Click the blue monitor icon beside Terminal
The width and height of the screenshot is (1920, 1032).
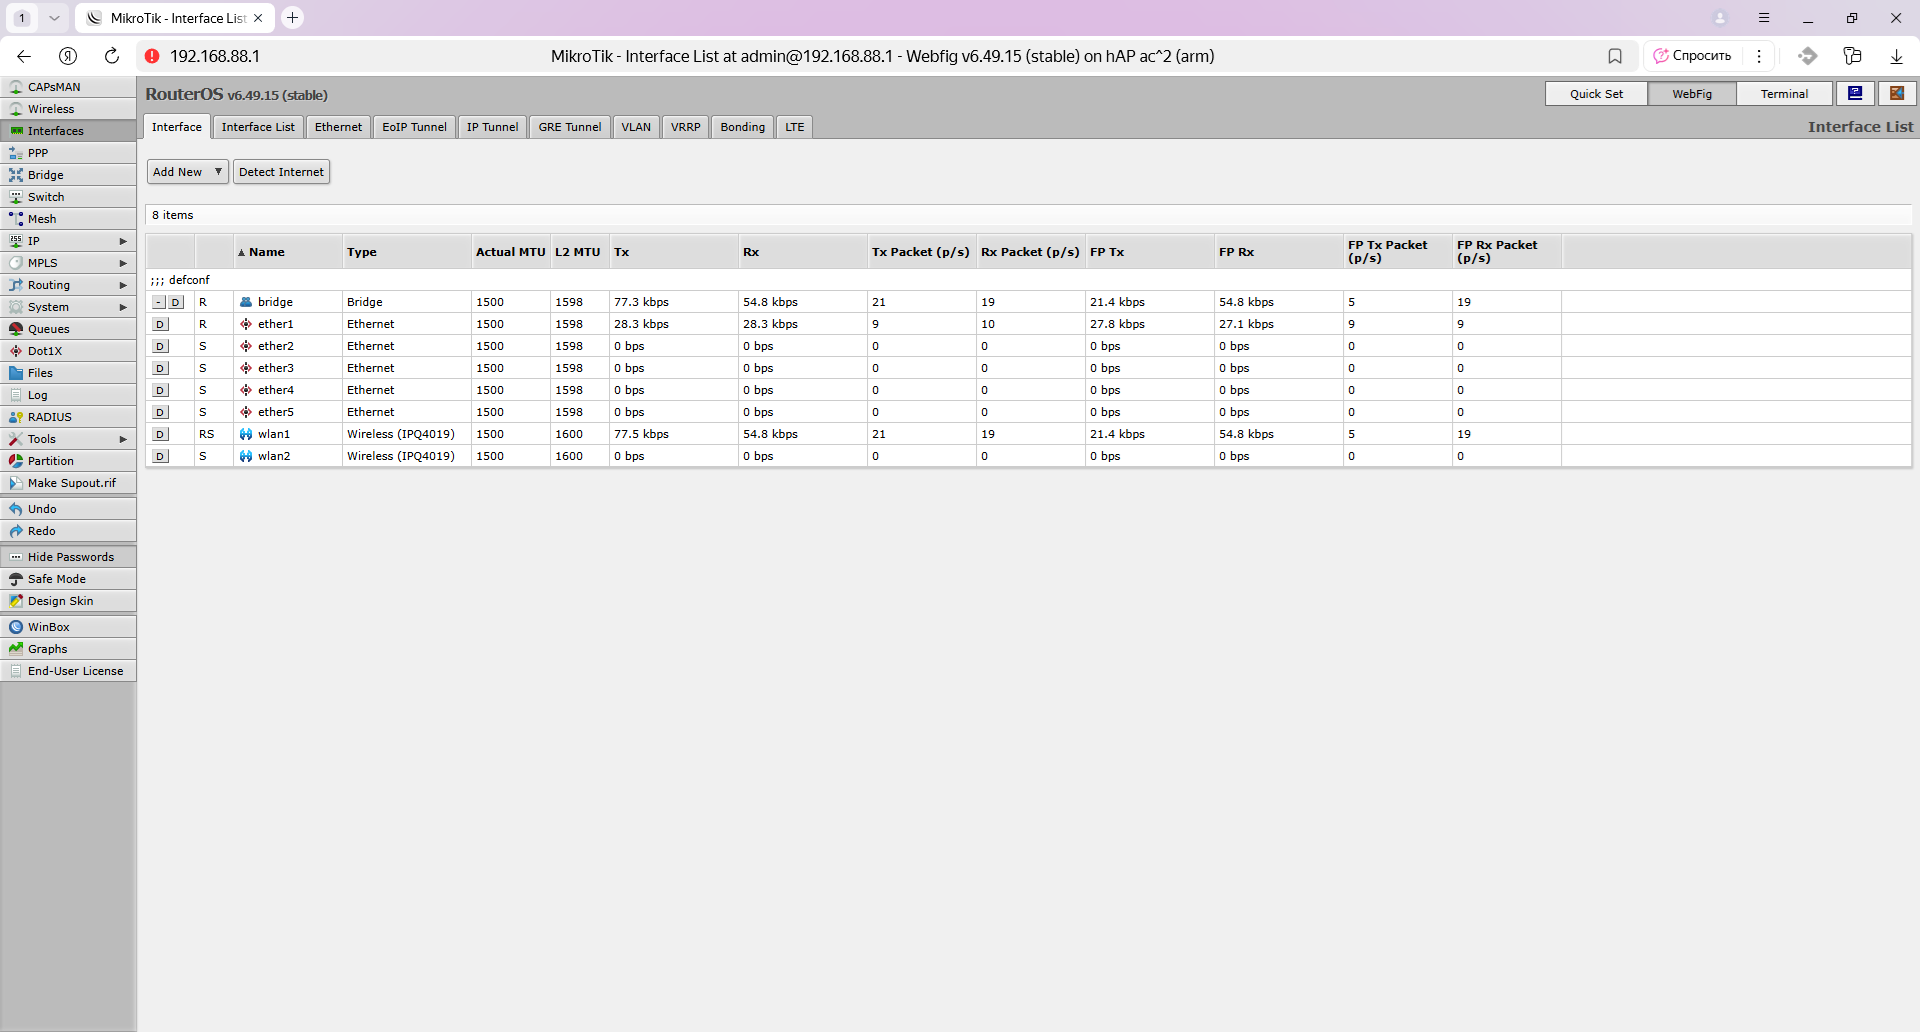pos(1855,93)
